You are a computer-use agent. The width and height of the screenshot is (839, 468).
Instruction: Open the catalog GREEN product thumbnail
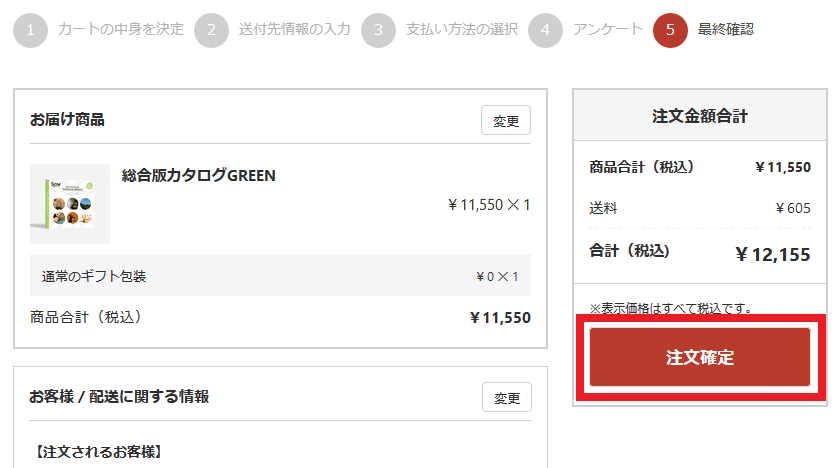[x=70, y=204]
